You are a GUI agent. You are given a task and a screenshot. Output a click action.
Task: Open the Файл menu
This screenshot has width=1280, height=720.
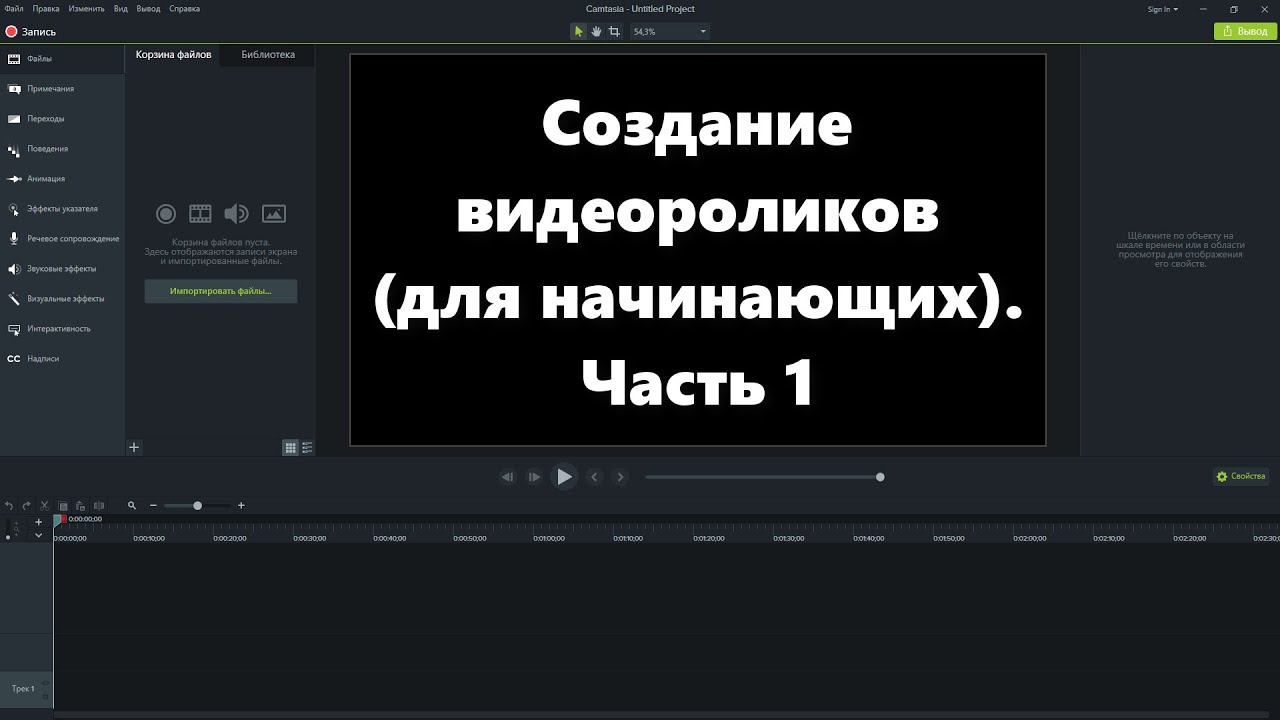(x=14, y=9)
